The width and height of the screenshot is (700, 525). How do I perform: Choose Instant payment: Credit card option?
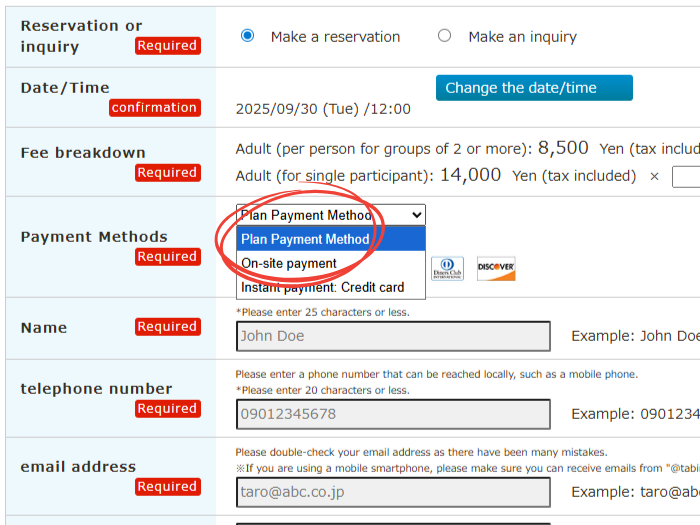tap(322, 287)
